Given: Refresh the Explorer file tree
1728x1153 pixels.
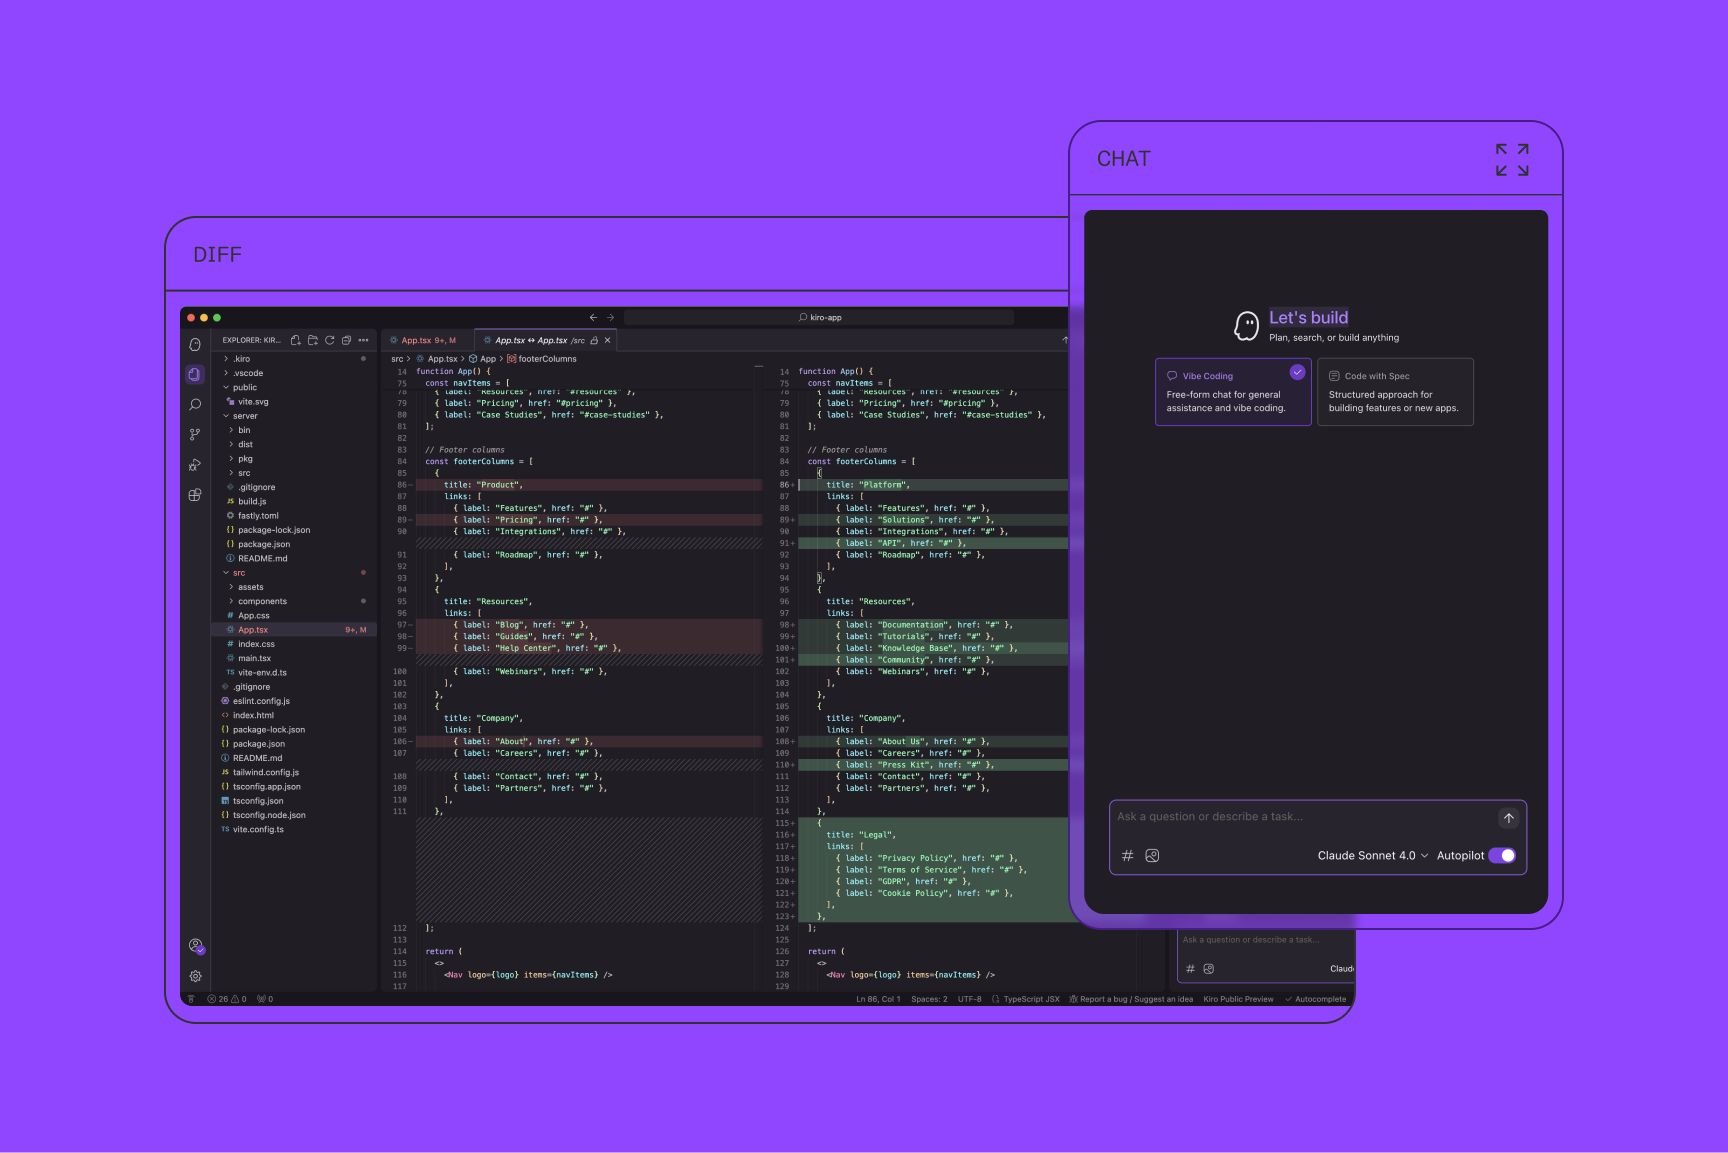Looking at the screenshot, I should coord(329,340).
